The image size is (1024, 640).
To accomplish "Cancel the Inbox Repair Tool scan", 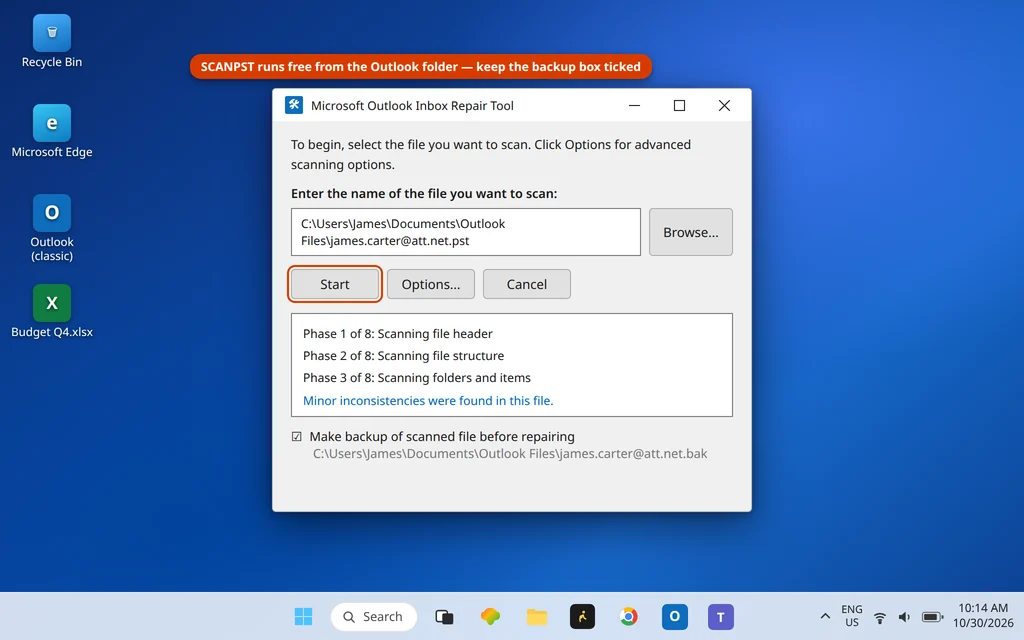I will coord(527,284).
